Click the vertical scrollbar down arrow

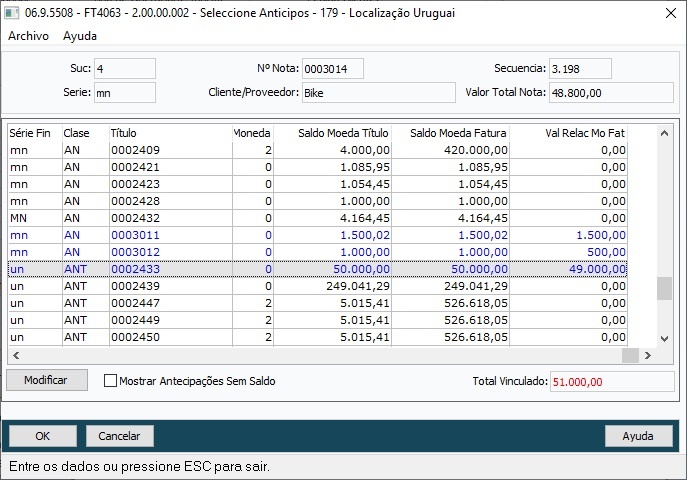tap(664, 338)
